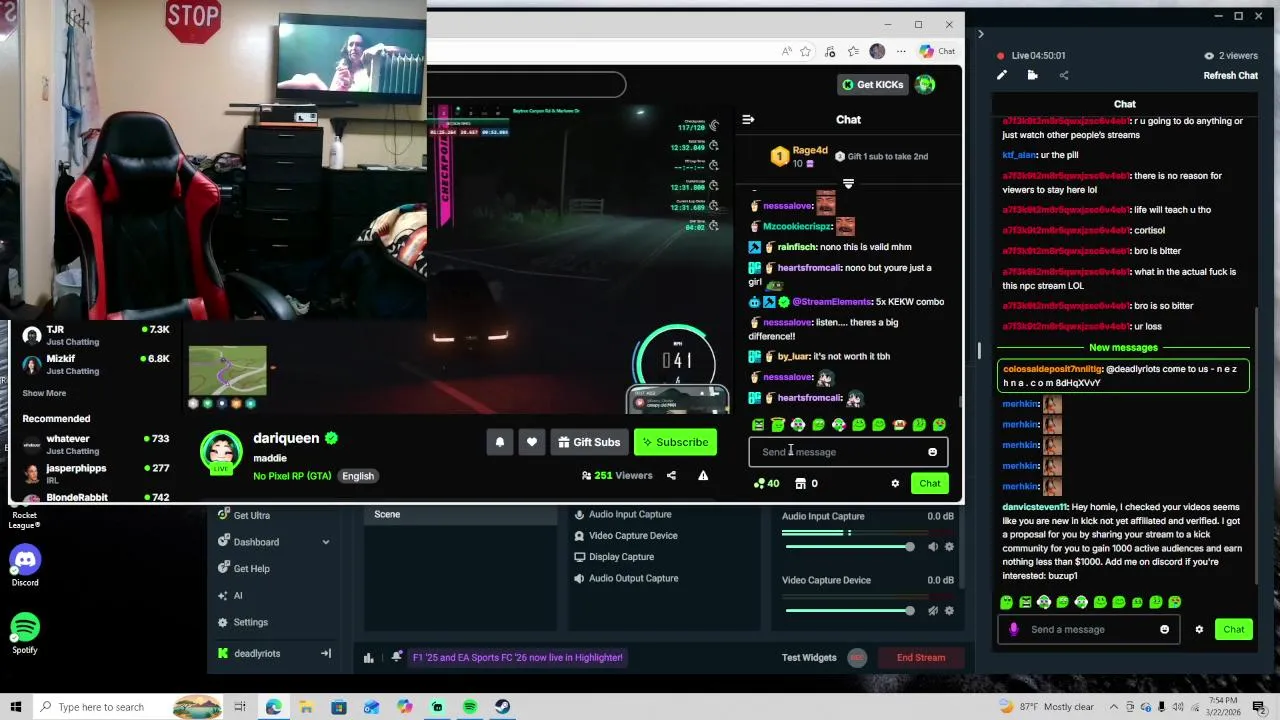The width and height of the screenshot is (1280, 720).
Task: Open settings gear for Audio Input Capture mixer
Action: coord(949,547)
